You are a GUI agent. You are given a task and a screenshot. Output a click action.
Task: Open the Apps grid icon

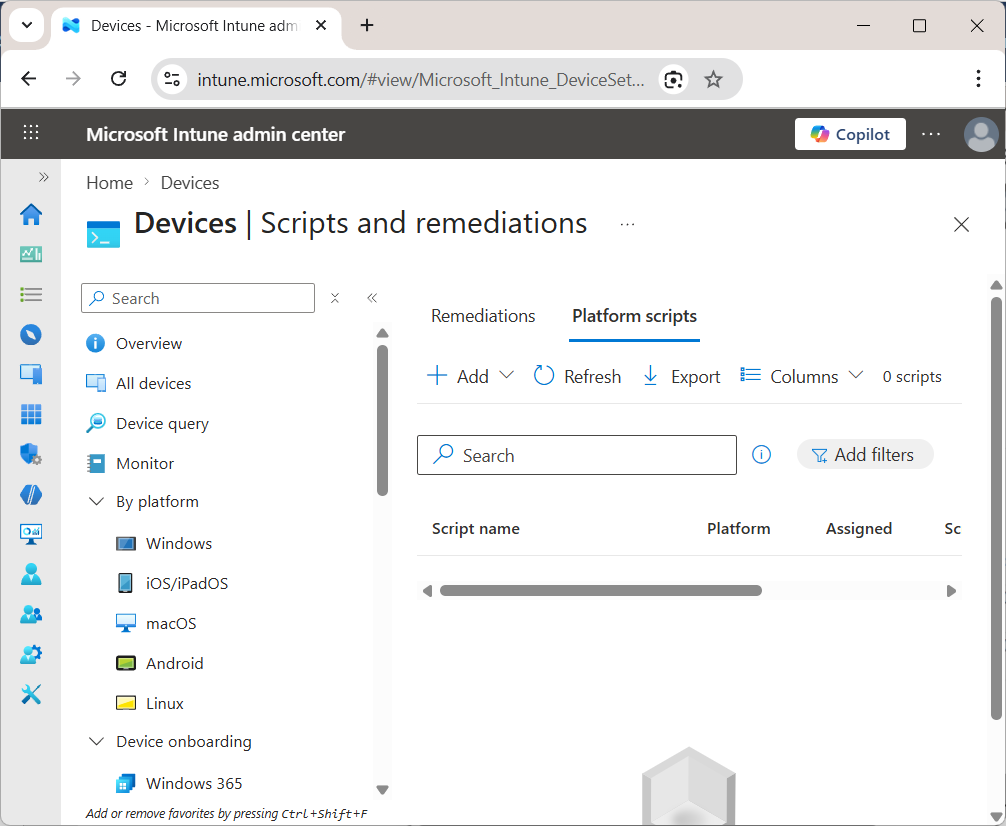coord(31,414)
